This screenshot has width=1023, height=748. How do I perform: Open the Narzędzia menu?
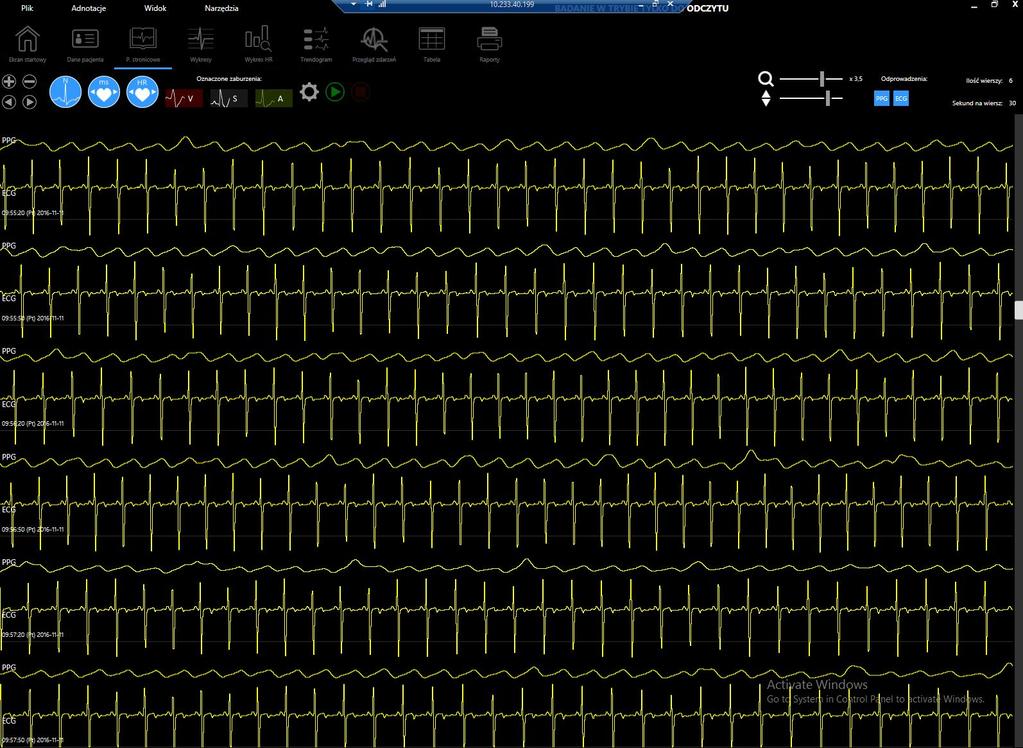(x=221, y=8)
